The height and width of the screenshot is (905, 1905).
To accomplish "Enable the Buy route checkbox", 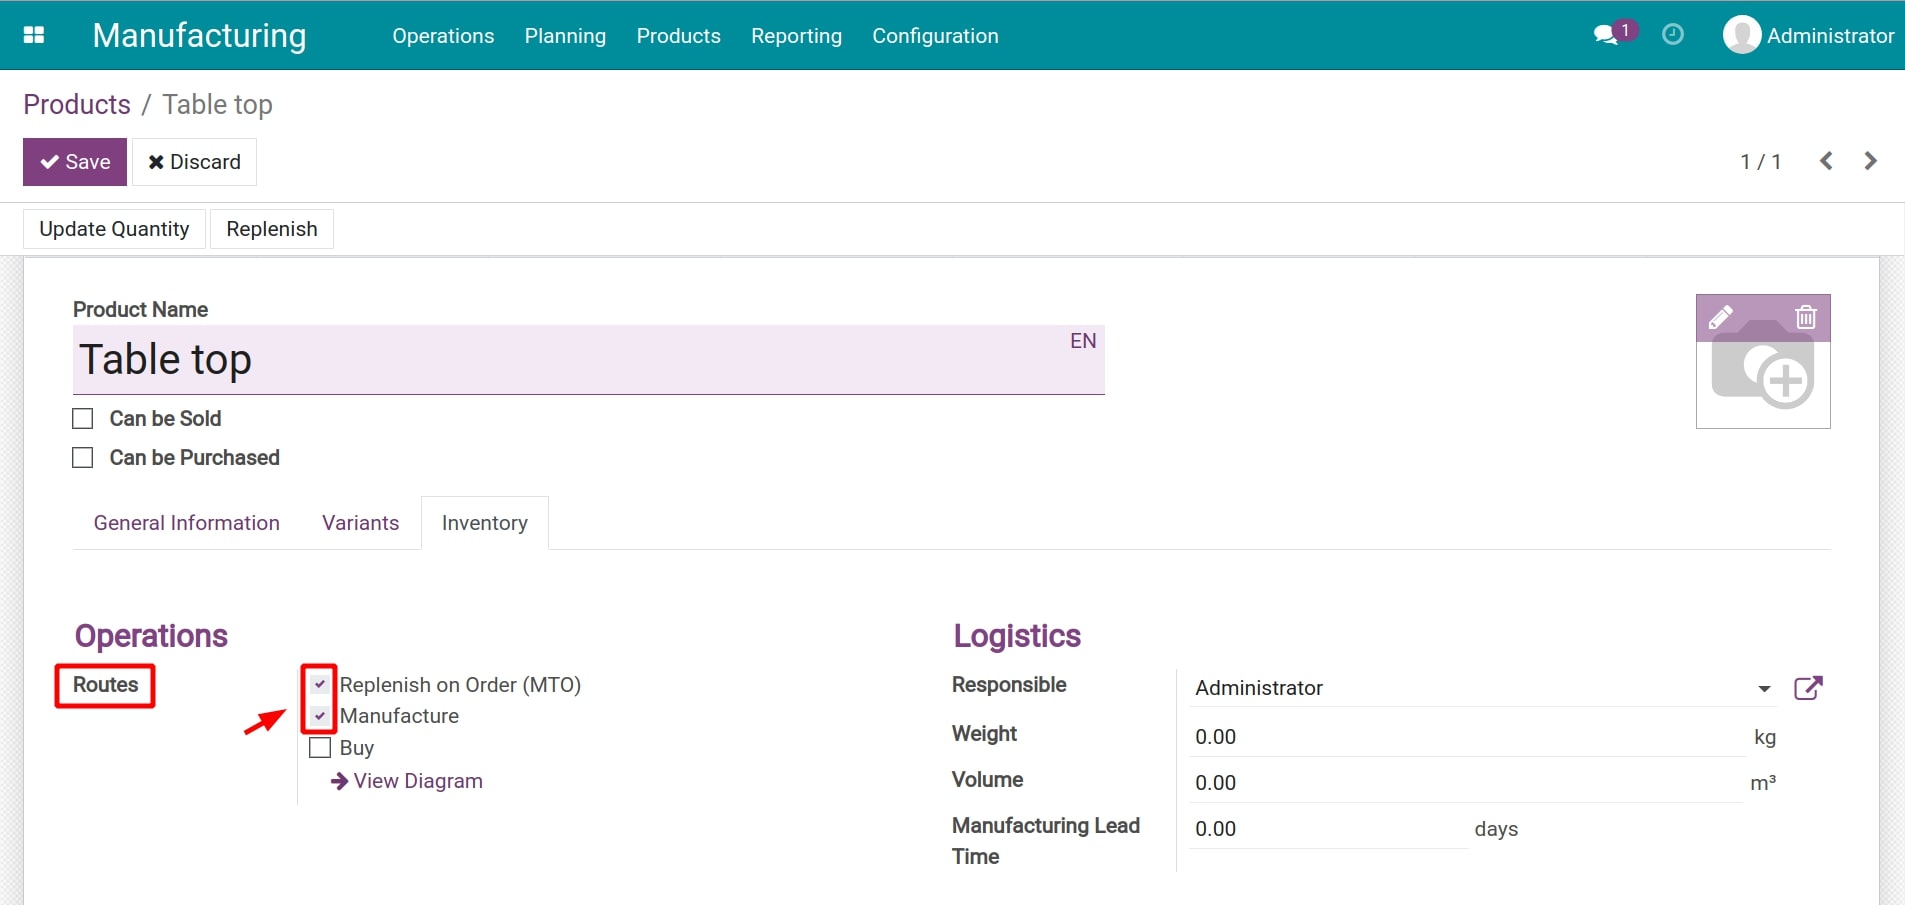I will click(318, 747).
